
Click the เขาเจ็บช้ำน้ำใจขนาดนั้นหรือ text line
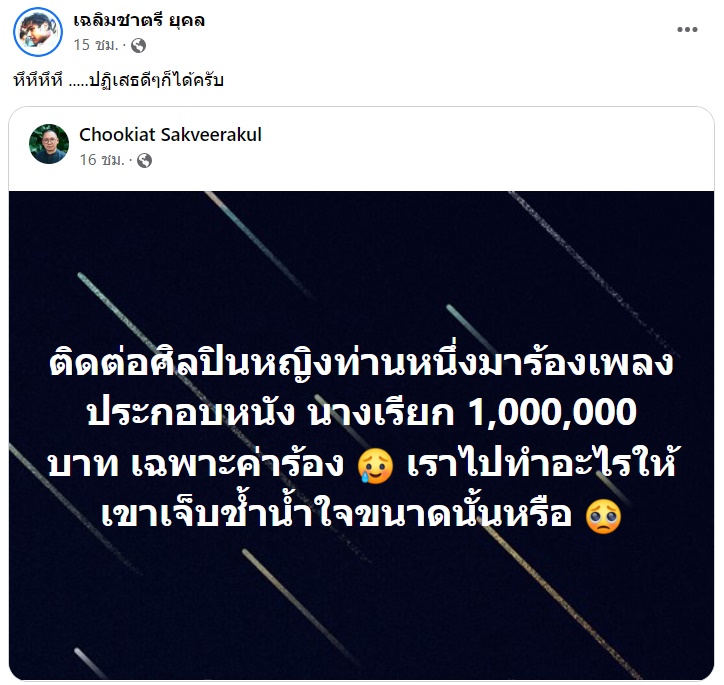coord(337,514)
